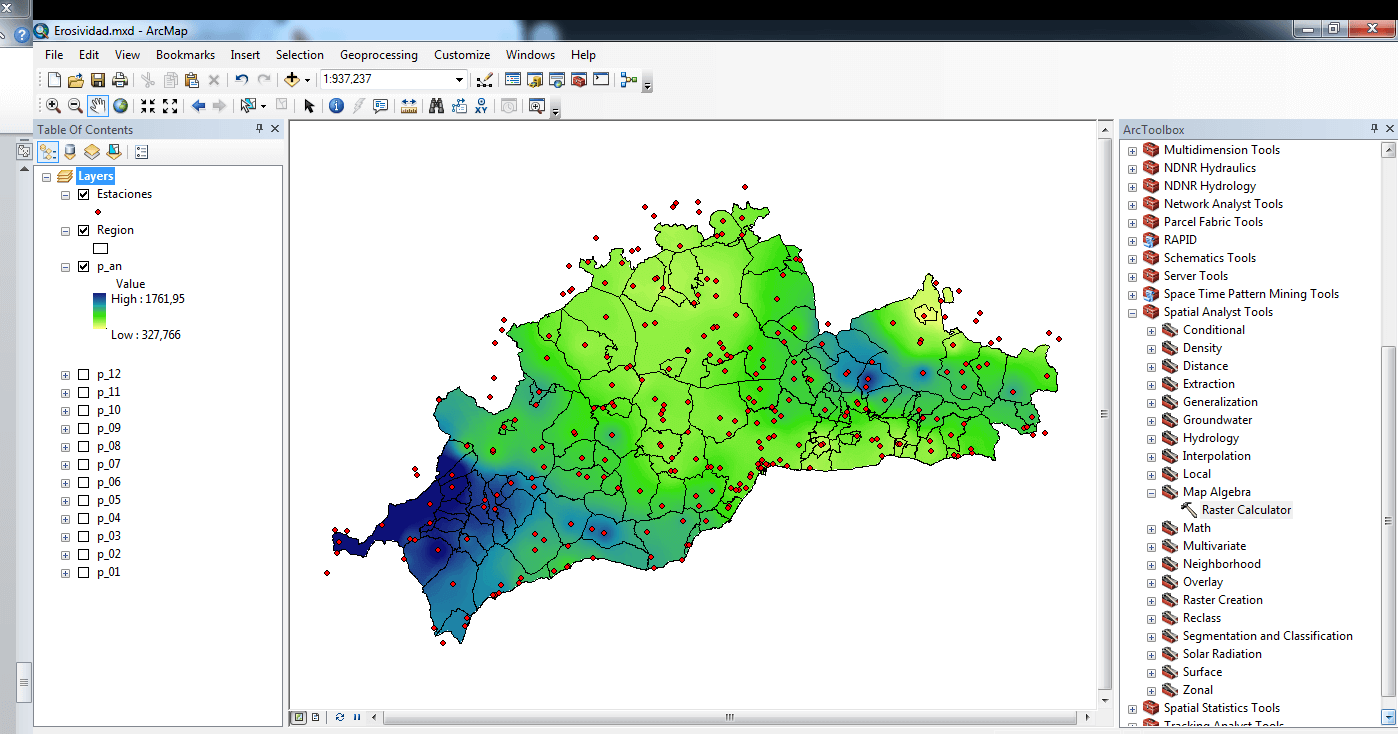Click the Full Extent globe icon
The height and width of the screenshot is (734, 1398).
click(x=121, y=105)
